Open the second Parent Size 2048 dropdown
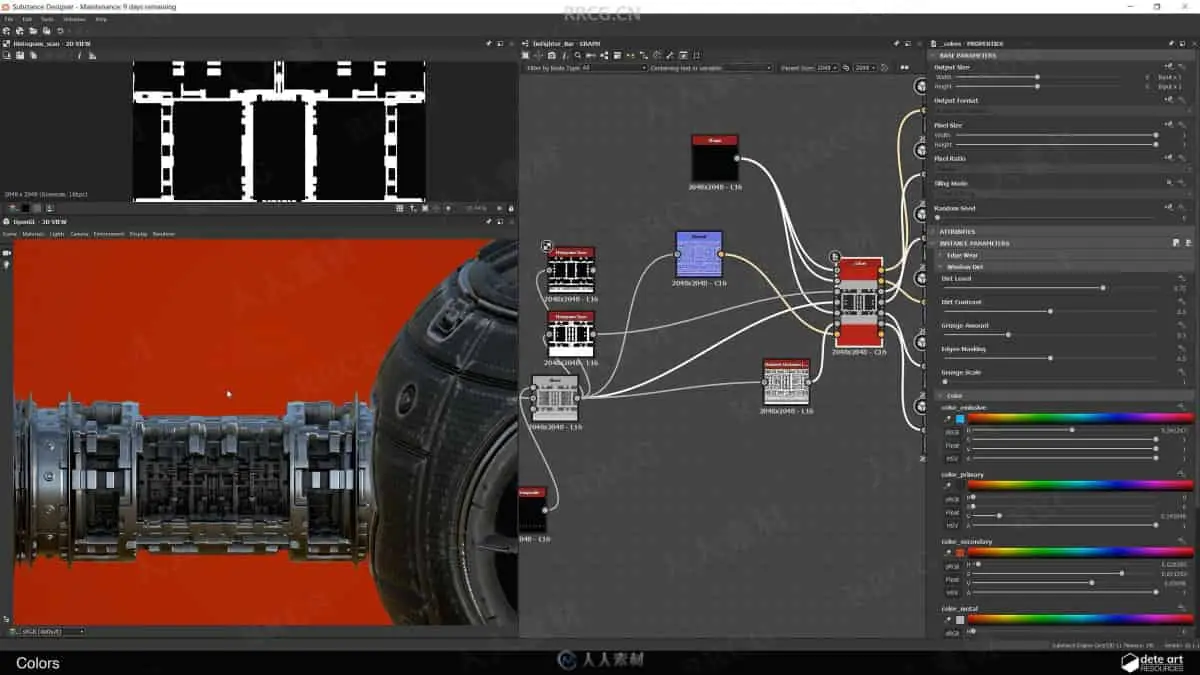 [865, 68]
